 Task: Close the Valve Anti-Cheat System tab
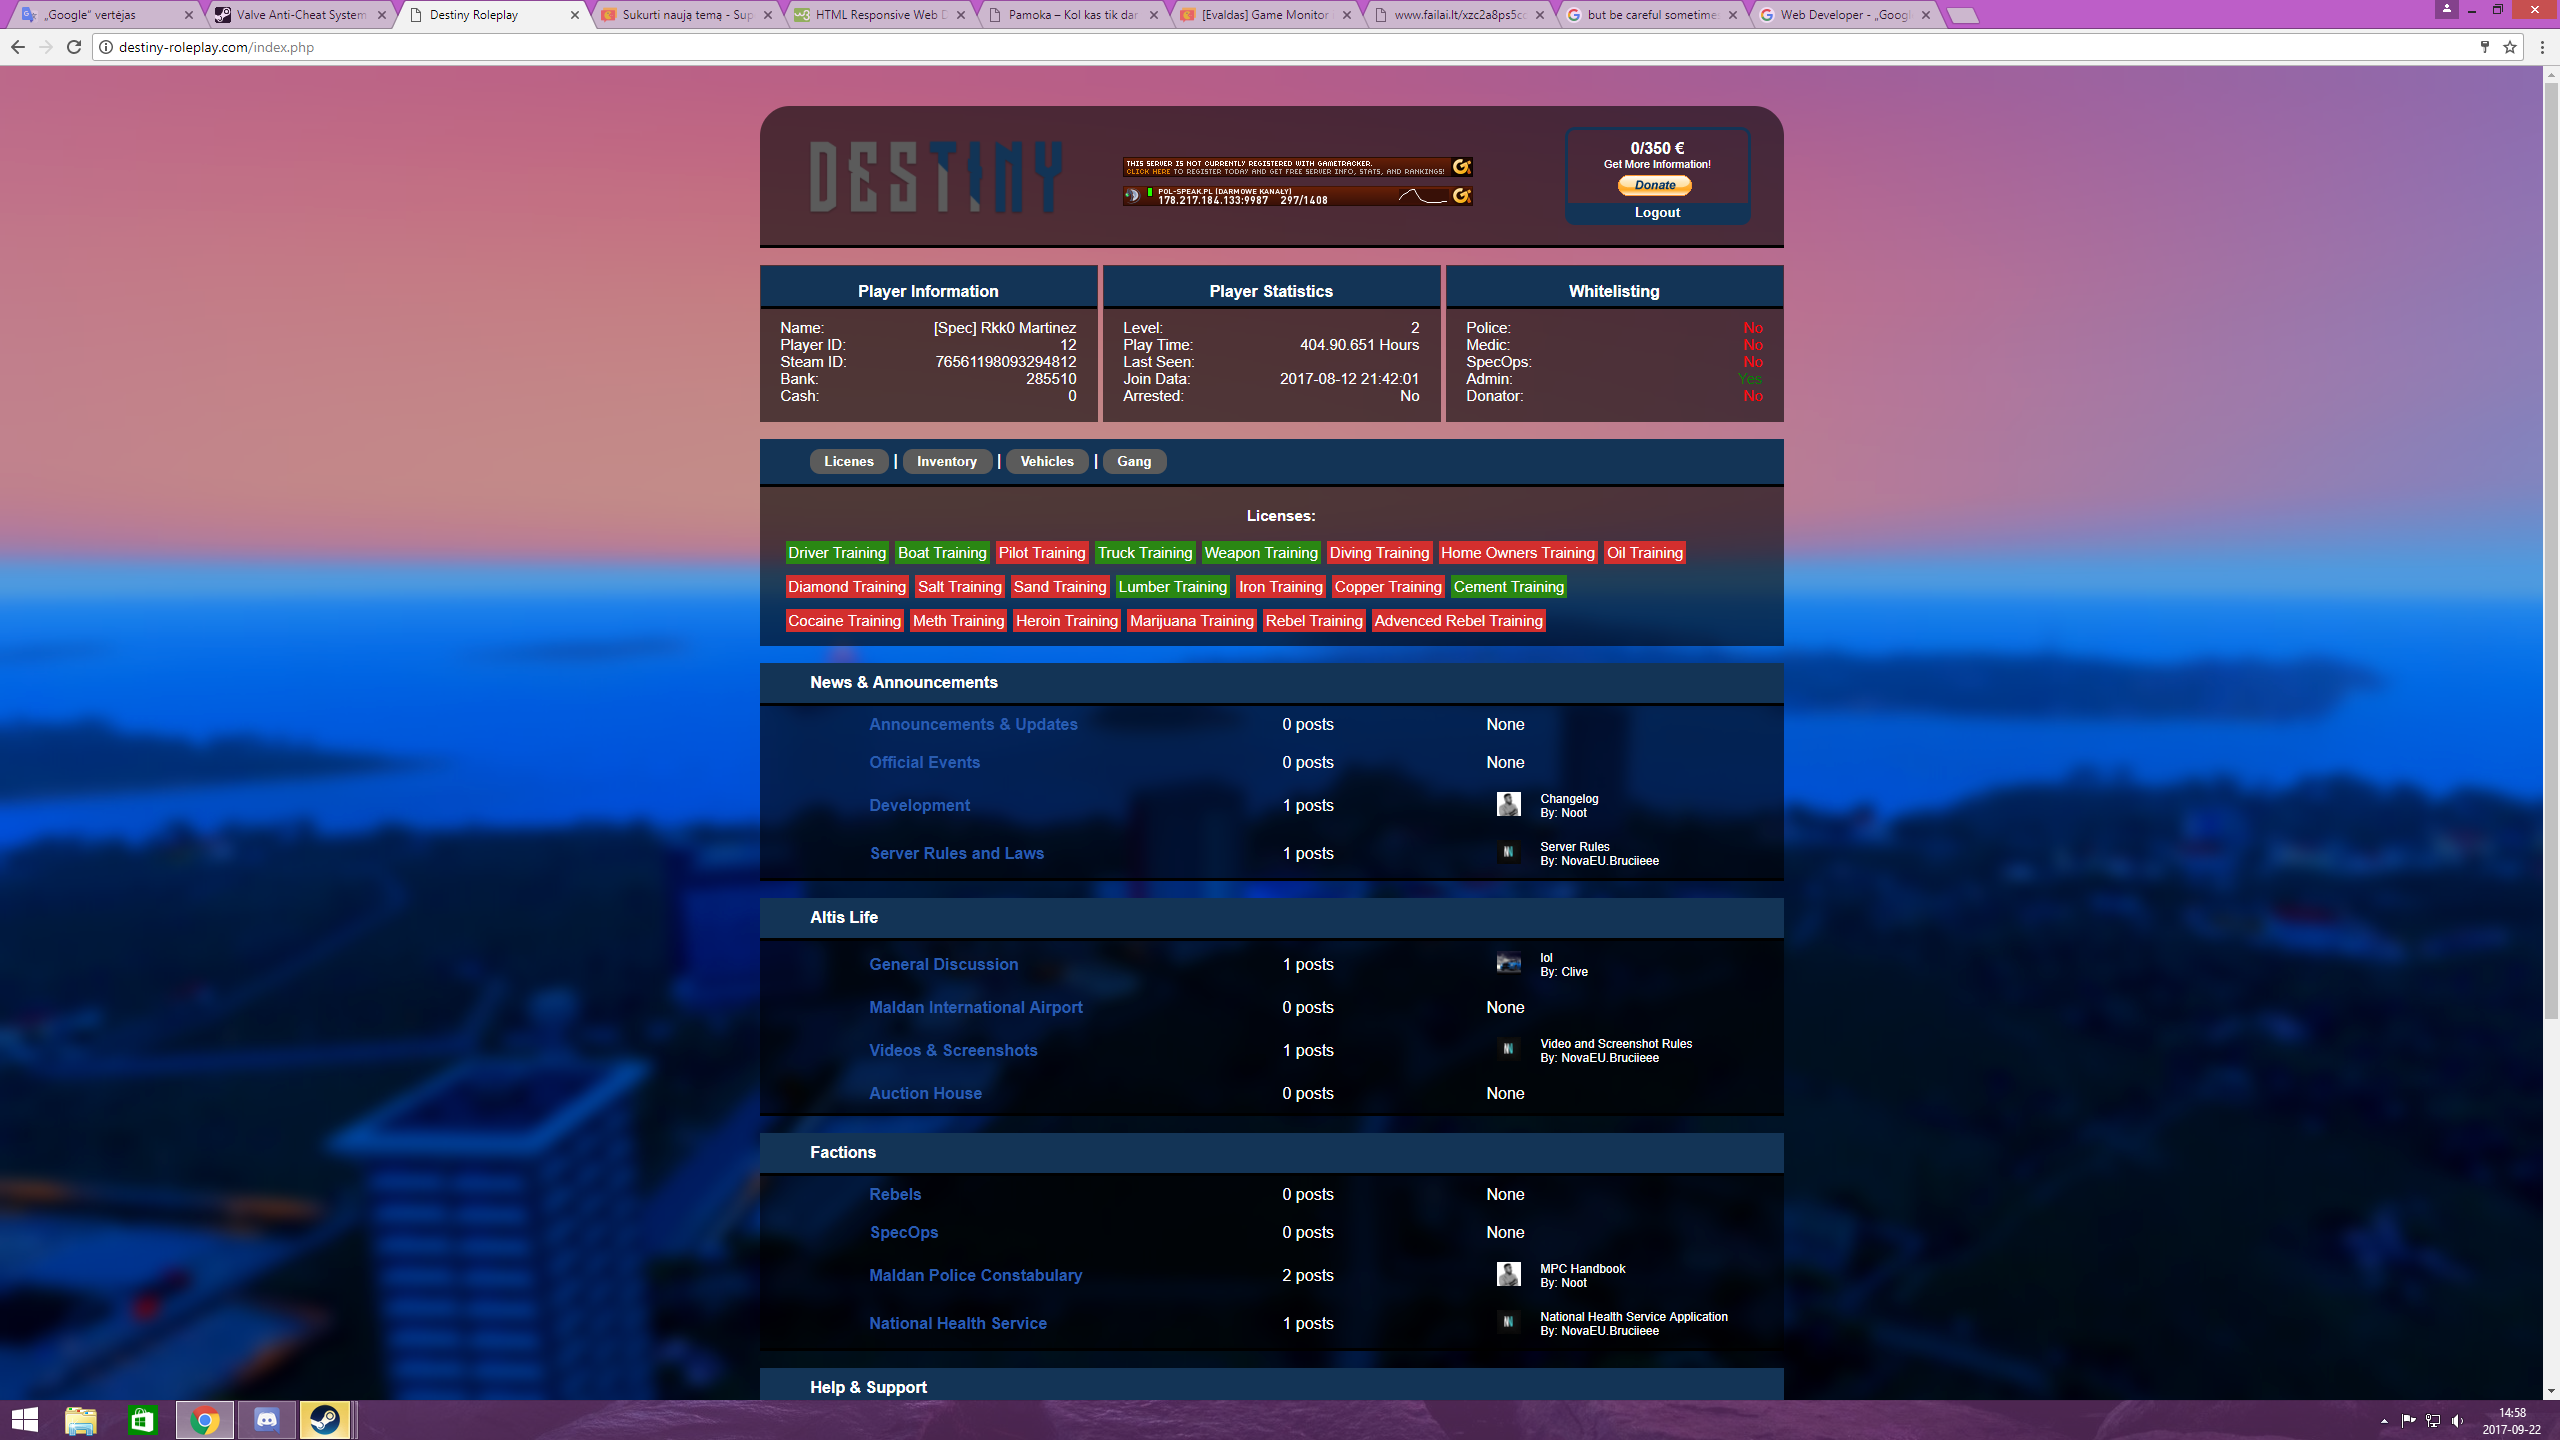coord(382,15)
